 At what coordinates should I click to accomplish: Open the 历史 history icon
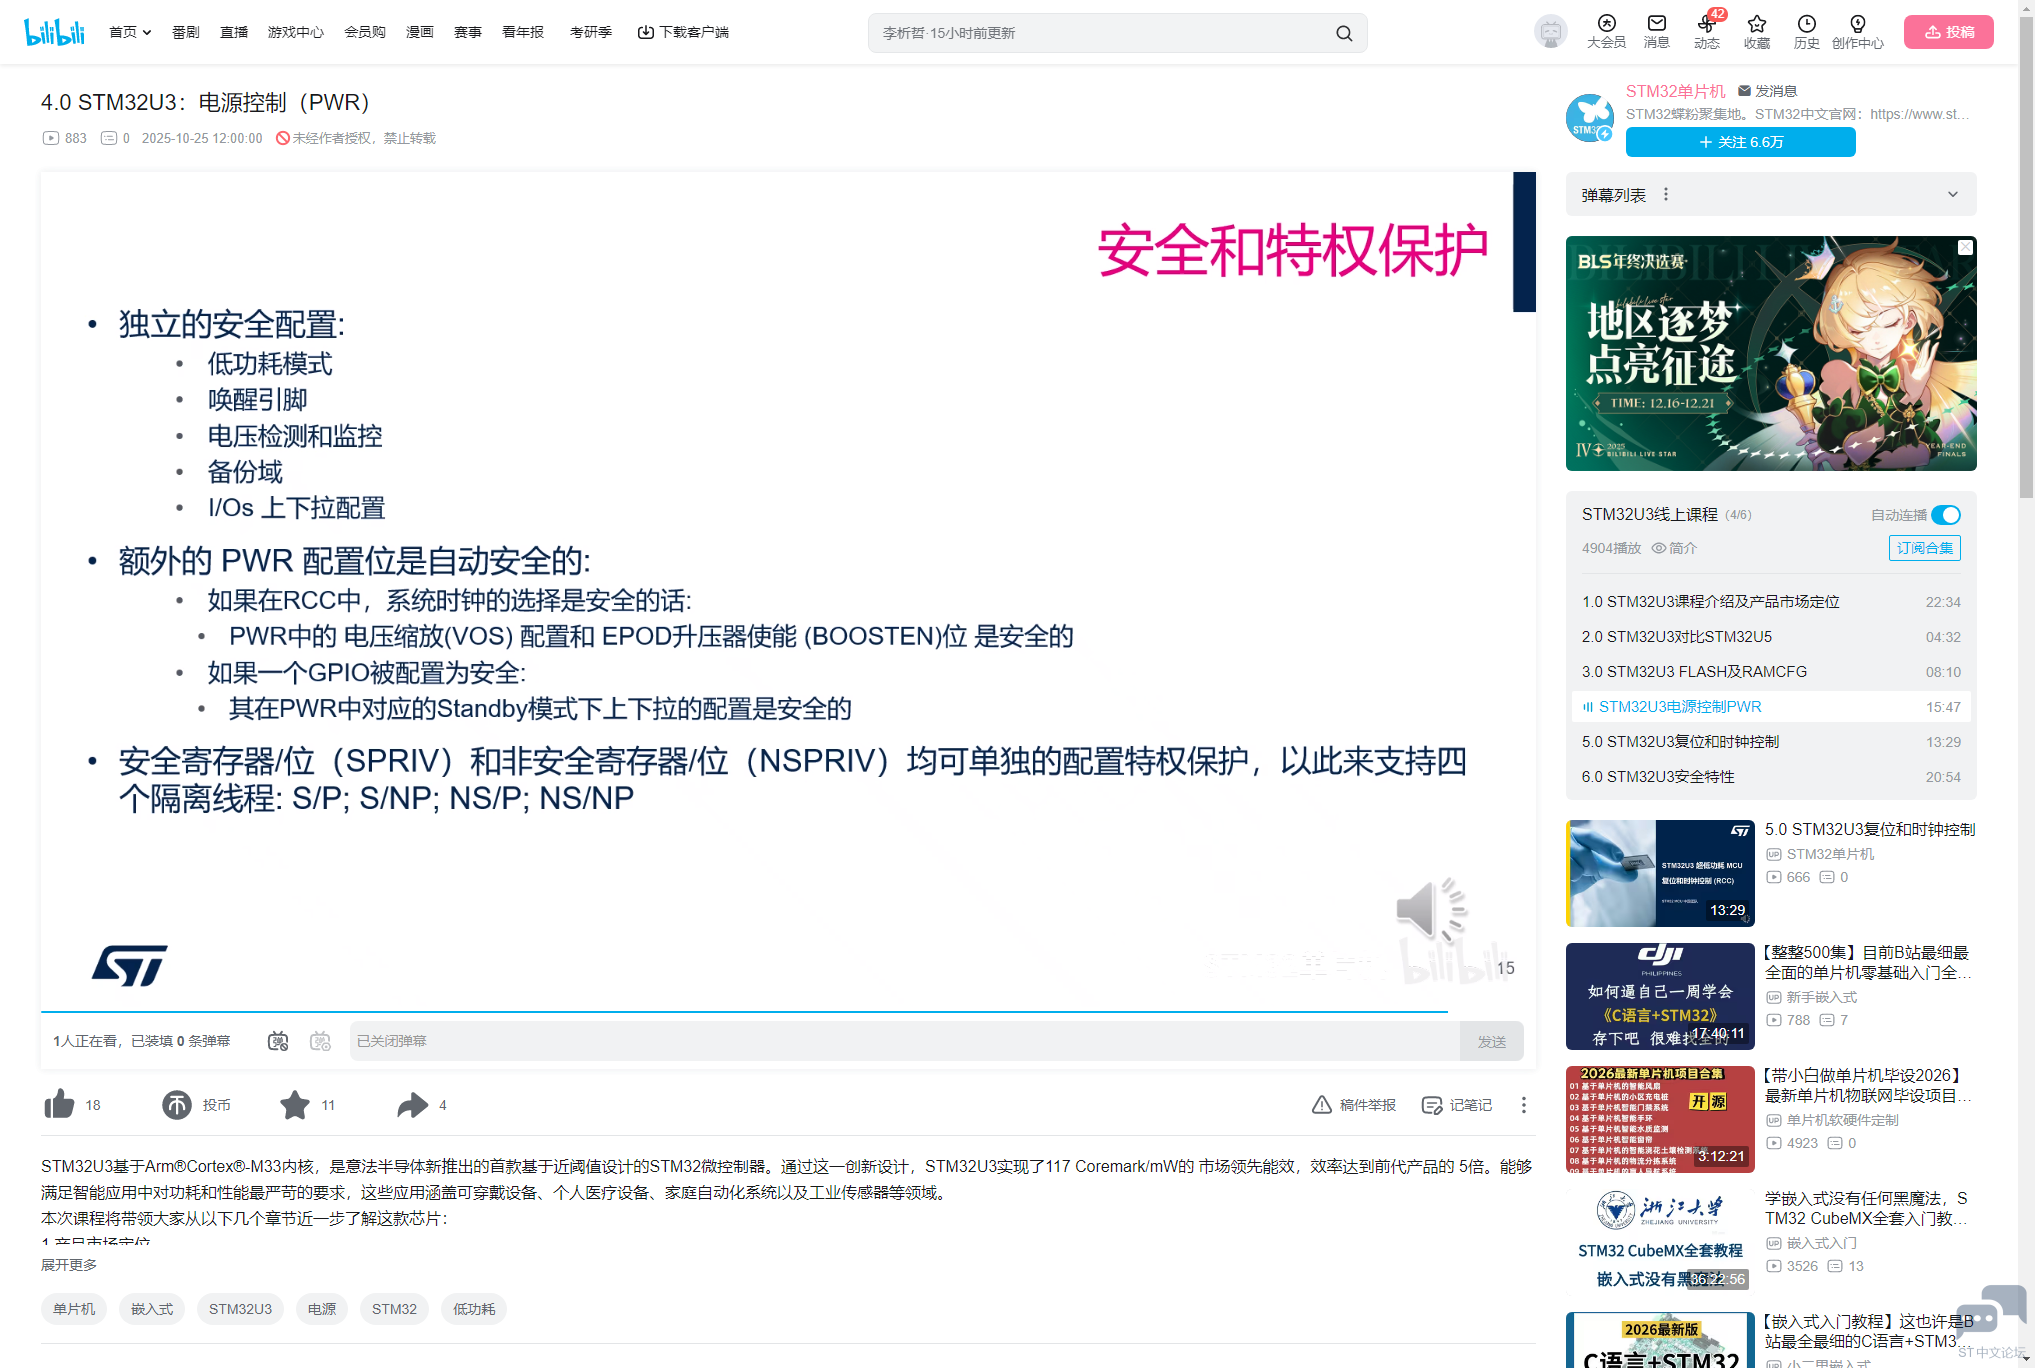coord(1807,32)
